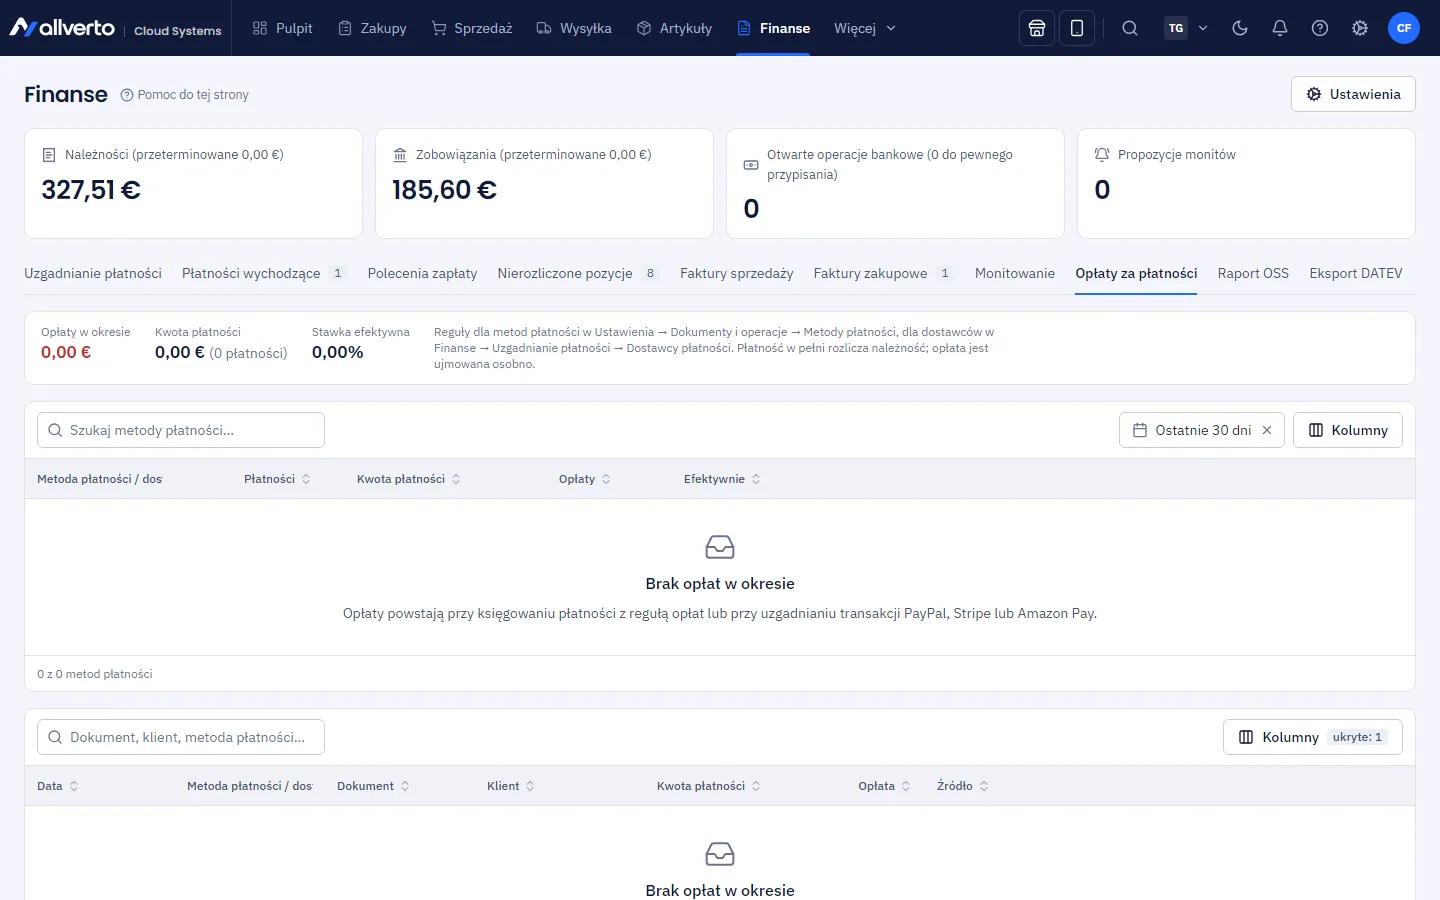Open the Należności card
This screenshot has height=900, width=1440.
193,183
